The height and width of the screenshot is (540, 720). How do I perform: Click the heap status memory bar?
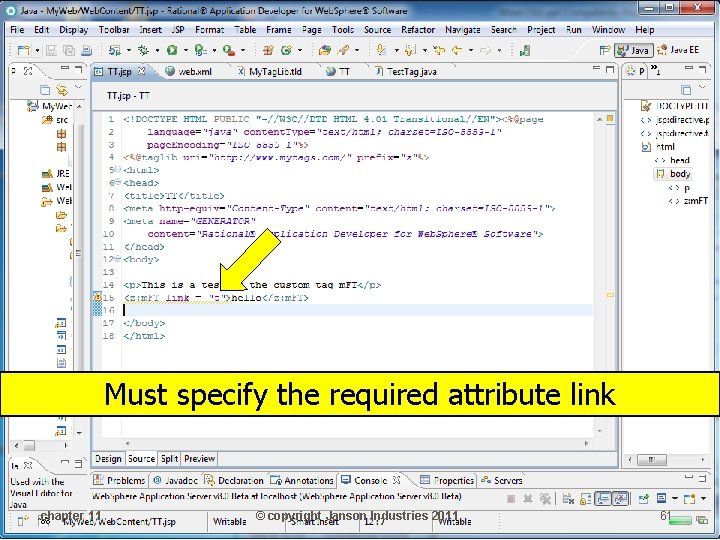pyautogui.click(x=680, y=520)
